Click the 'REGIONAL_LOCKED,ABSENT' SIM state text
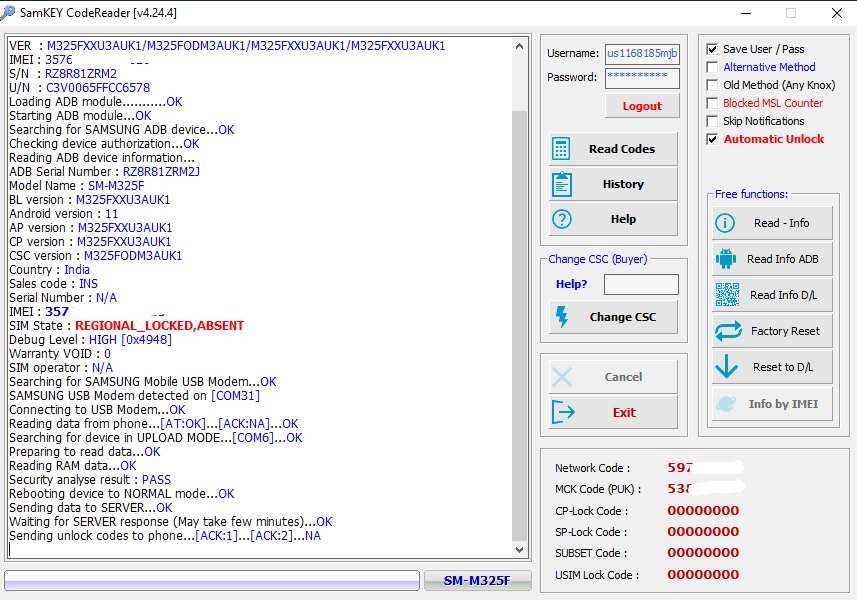 tap(160, 326)
